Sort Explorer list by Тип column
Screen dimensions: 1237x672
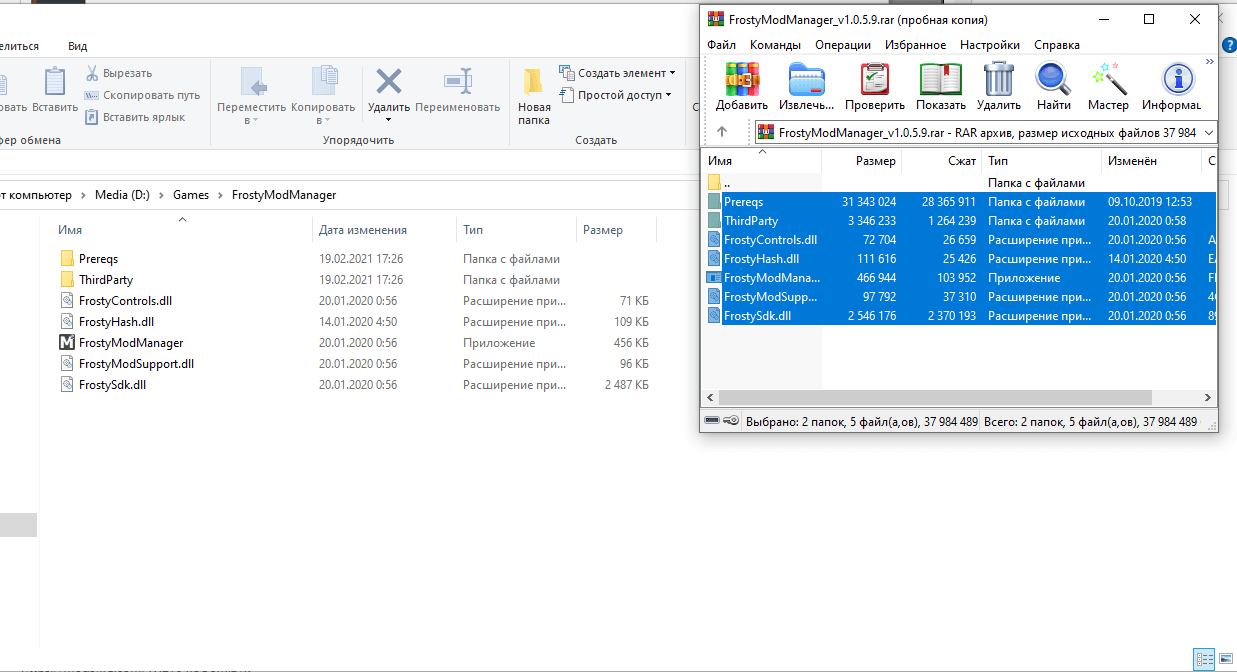pos(473,230)
